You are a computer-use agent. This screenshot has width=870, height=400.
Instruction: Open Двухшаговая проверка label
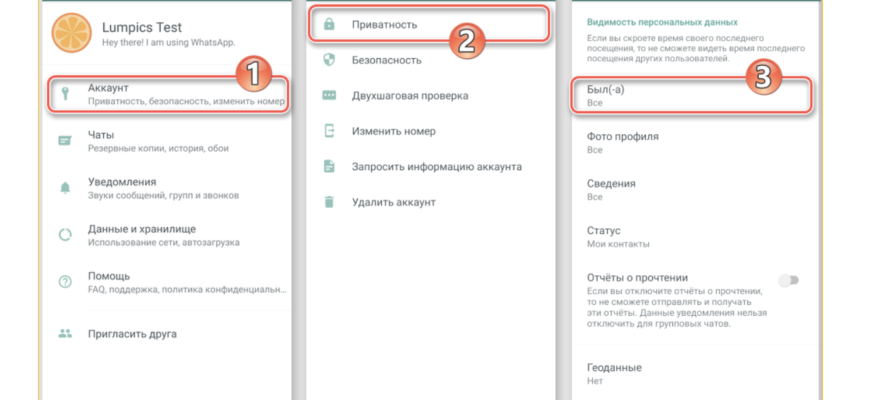pos(409,95)
